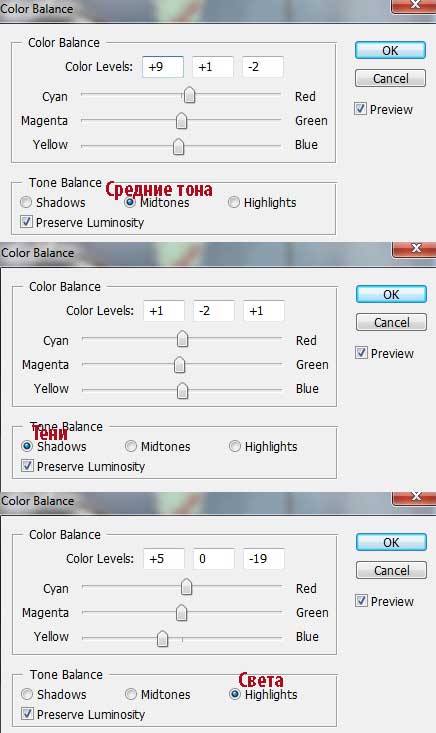Click the -2 field in middle dialog

click(x=214, y=311)
